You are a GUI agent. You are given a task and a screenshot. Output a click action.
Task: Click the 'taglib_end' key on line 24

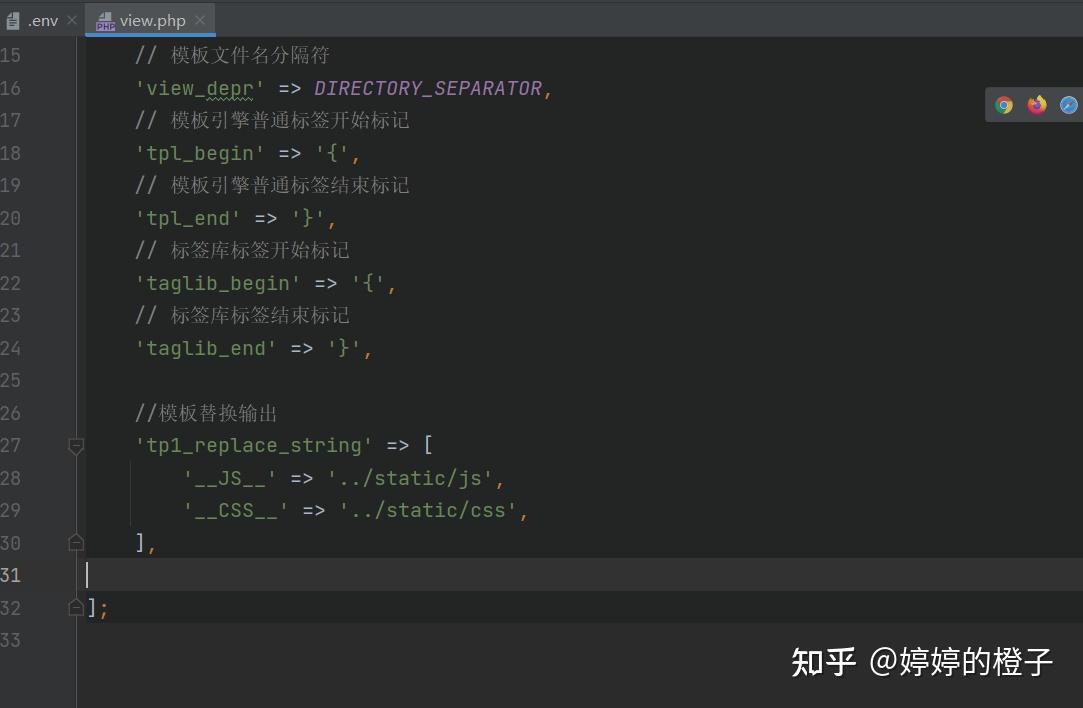pos(205,348)
